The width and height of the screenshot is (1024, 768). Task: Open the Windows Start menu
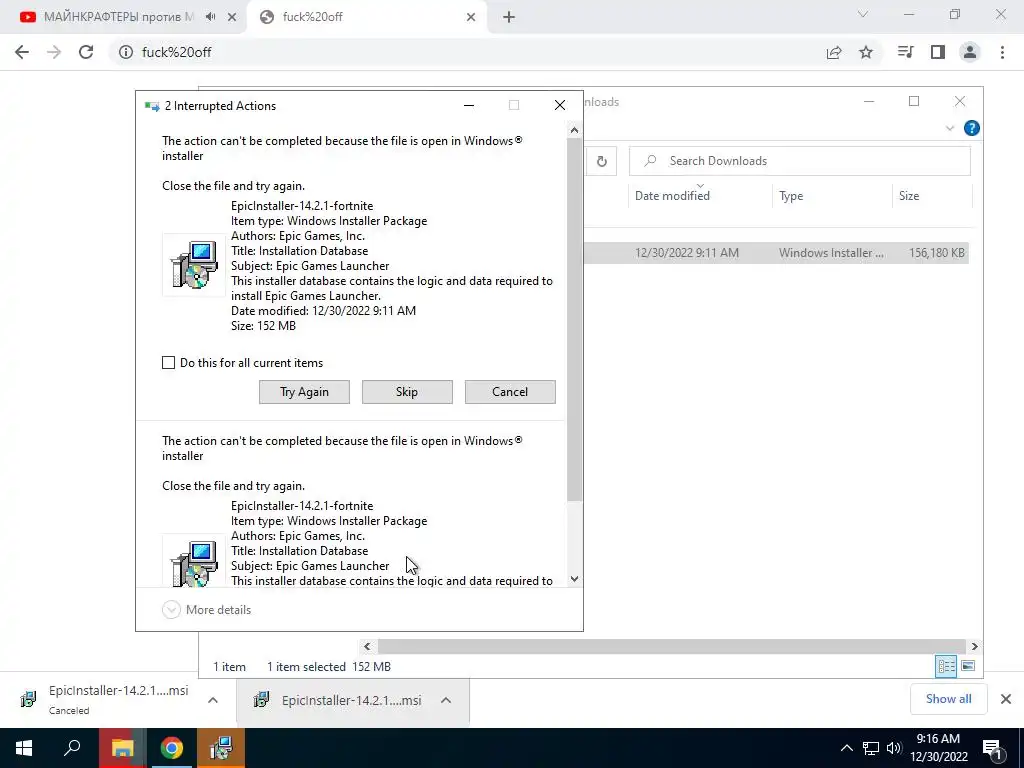[24, 748]
